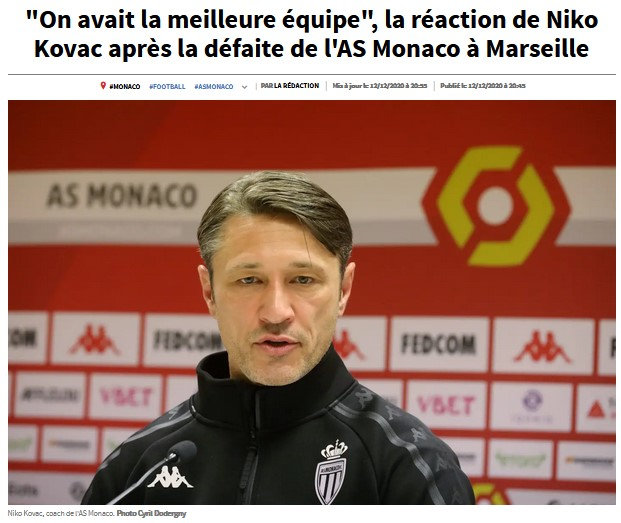The width and height of the screenshot is (621, 523).
Task: Click the AS MONACO banner text in photo
Action: click(122, 196)
